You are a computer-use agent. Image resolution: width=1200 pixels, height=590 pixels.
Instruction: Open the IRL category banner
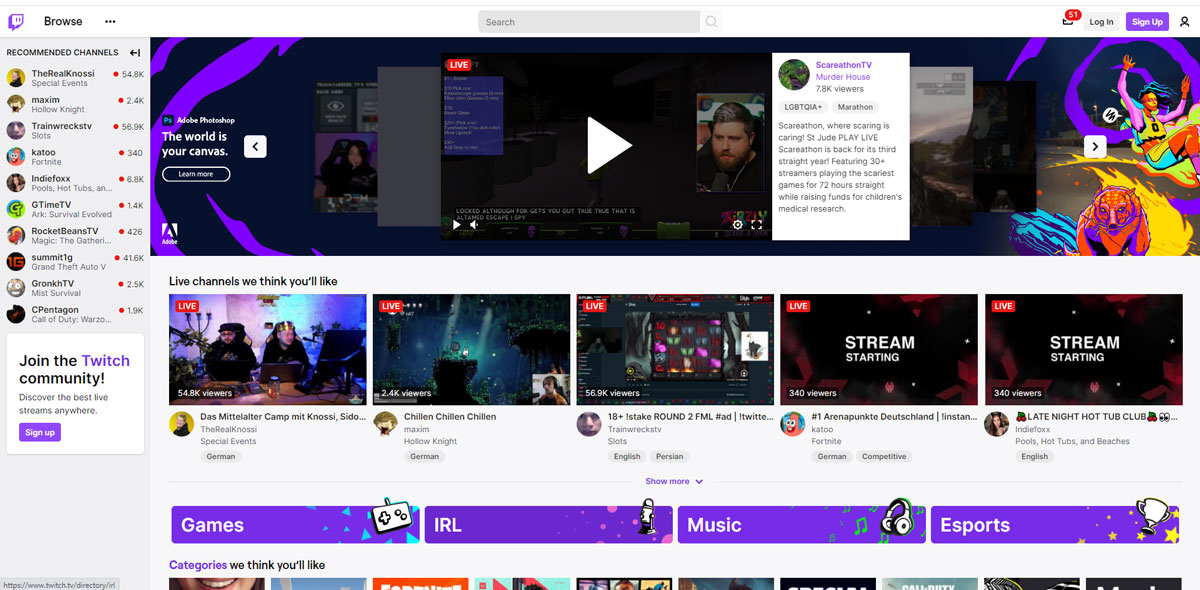click(x=548, y=525)
